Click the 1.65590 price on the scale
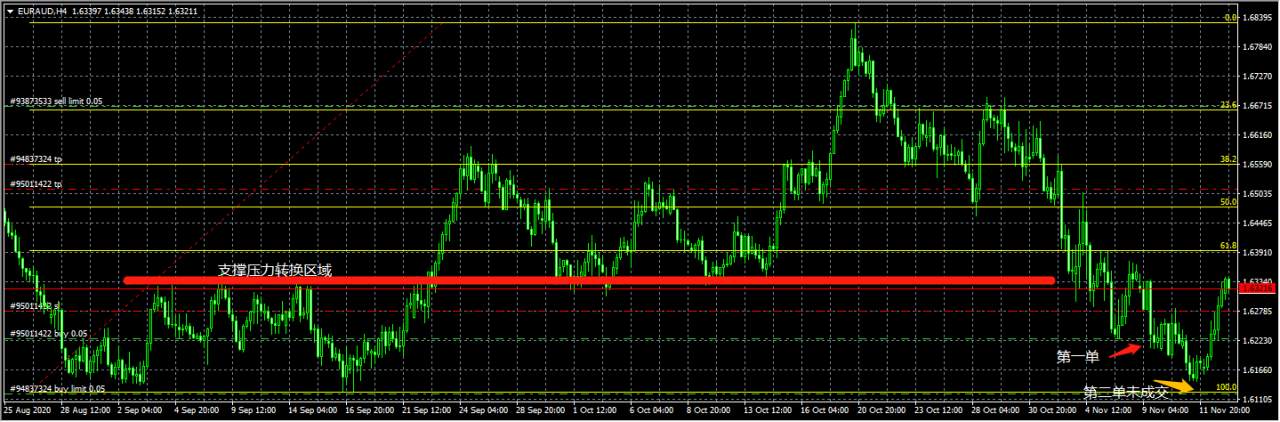Viewport: 1280px width, 422px height. point(1258,164)
